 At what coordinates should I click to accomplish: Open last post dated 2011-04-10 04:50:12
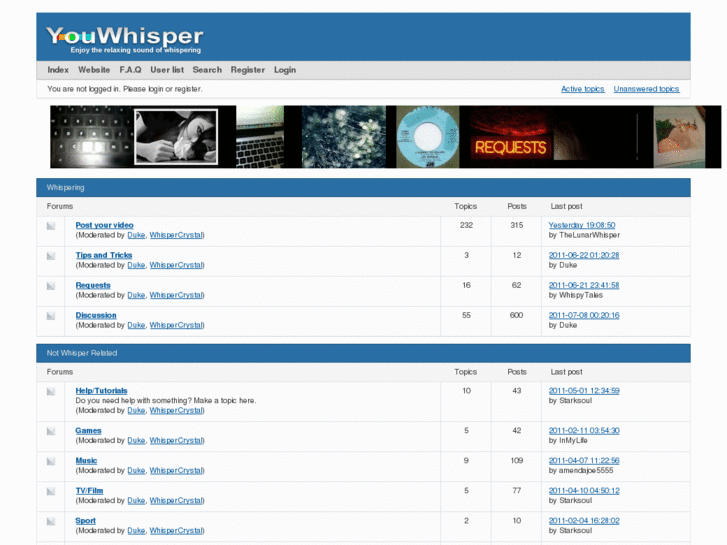(x=584, y=491)
